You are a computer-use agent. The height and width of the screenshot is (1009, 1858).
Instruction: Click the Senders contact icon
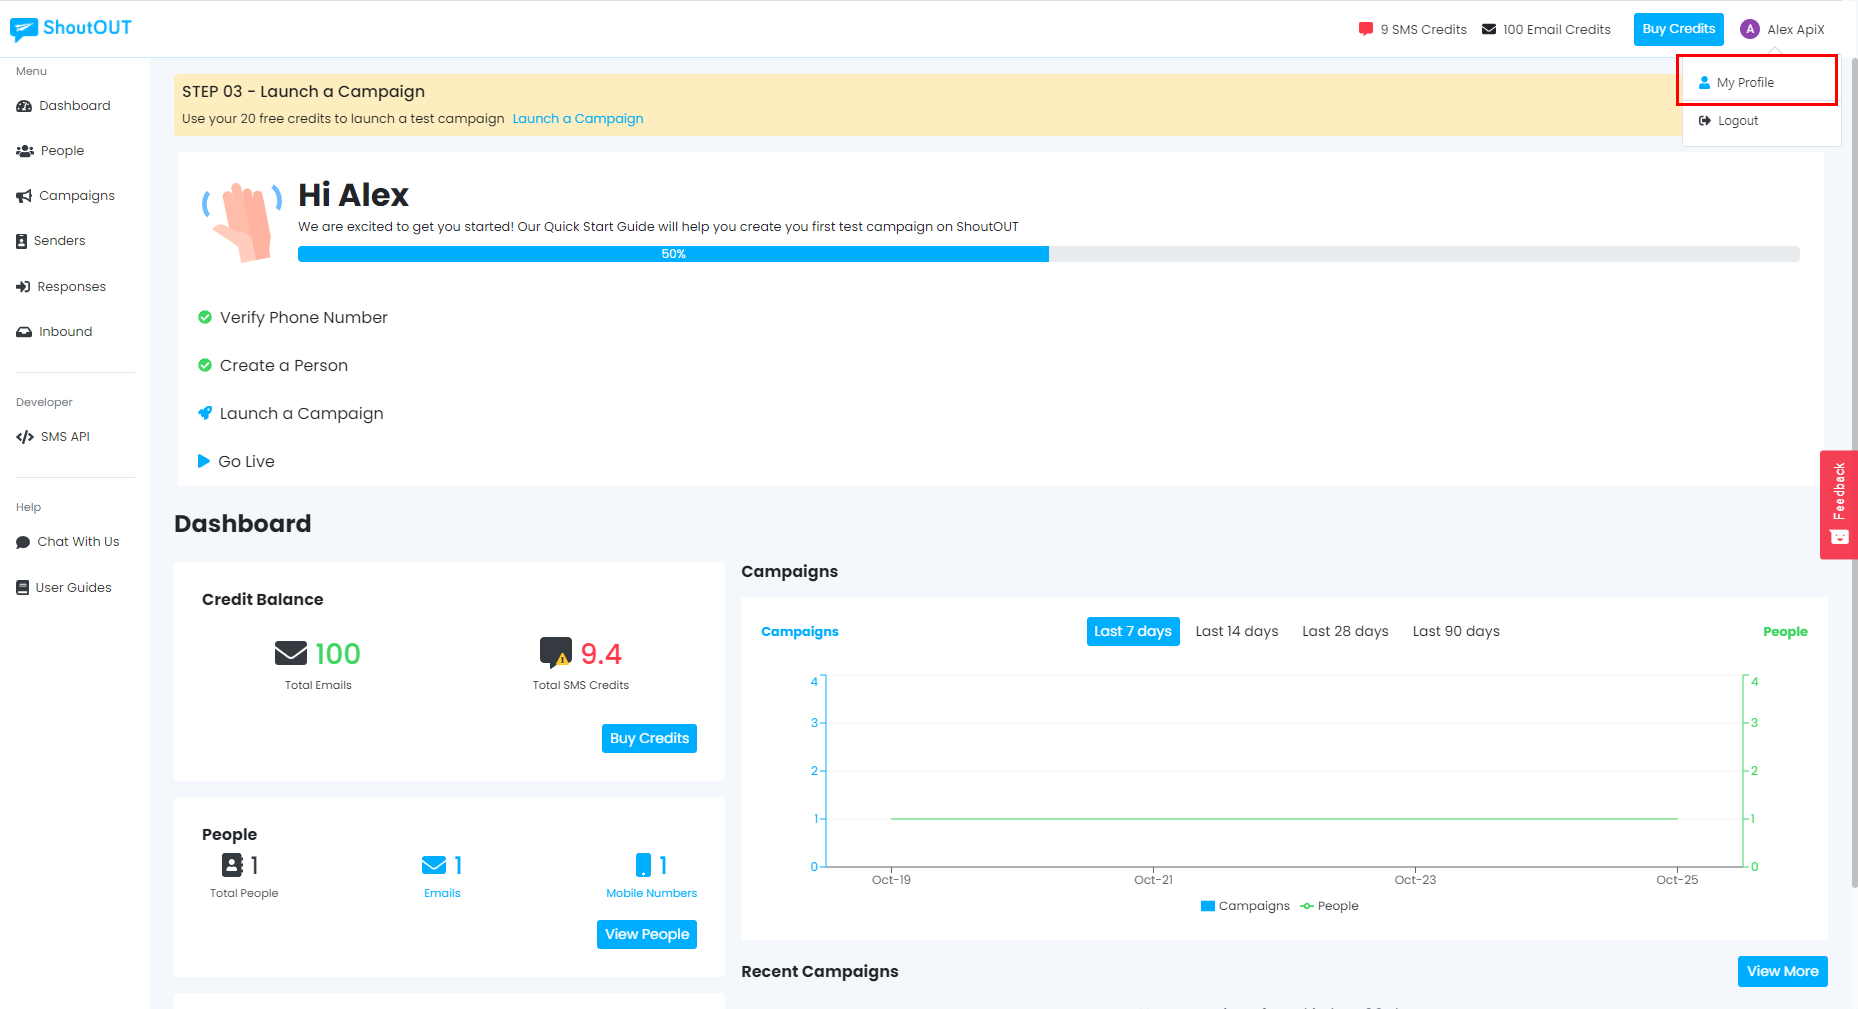pyautogui.click(x=21, y=241)
